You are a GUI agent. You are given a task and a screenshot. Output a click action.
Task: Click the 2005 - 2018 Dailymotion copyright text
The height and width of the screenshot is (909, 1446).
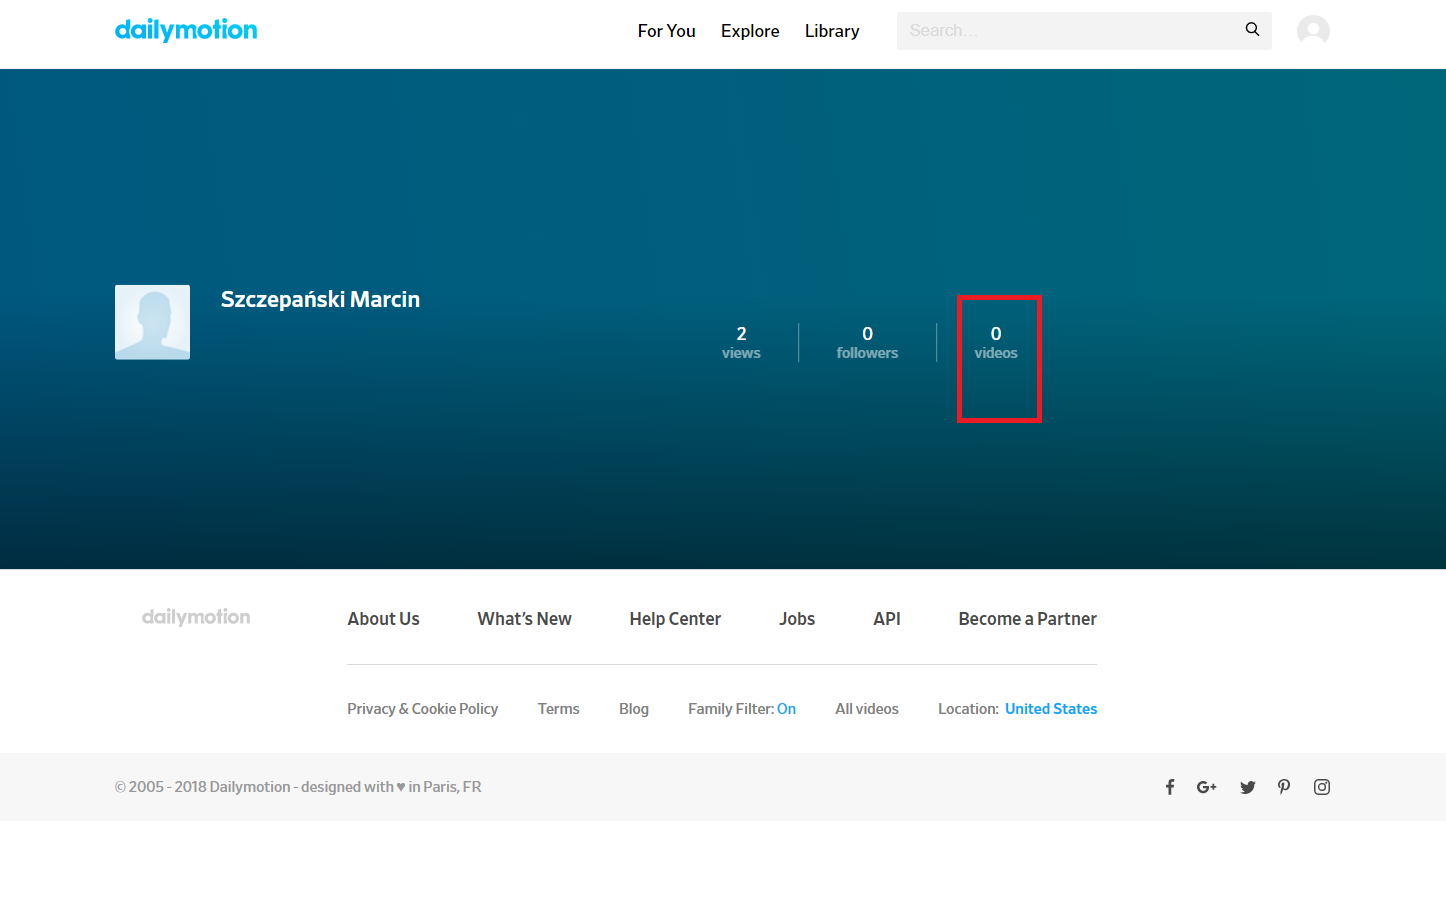[298, 787]
